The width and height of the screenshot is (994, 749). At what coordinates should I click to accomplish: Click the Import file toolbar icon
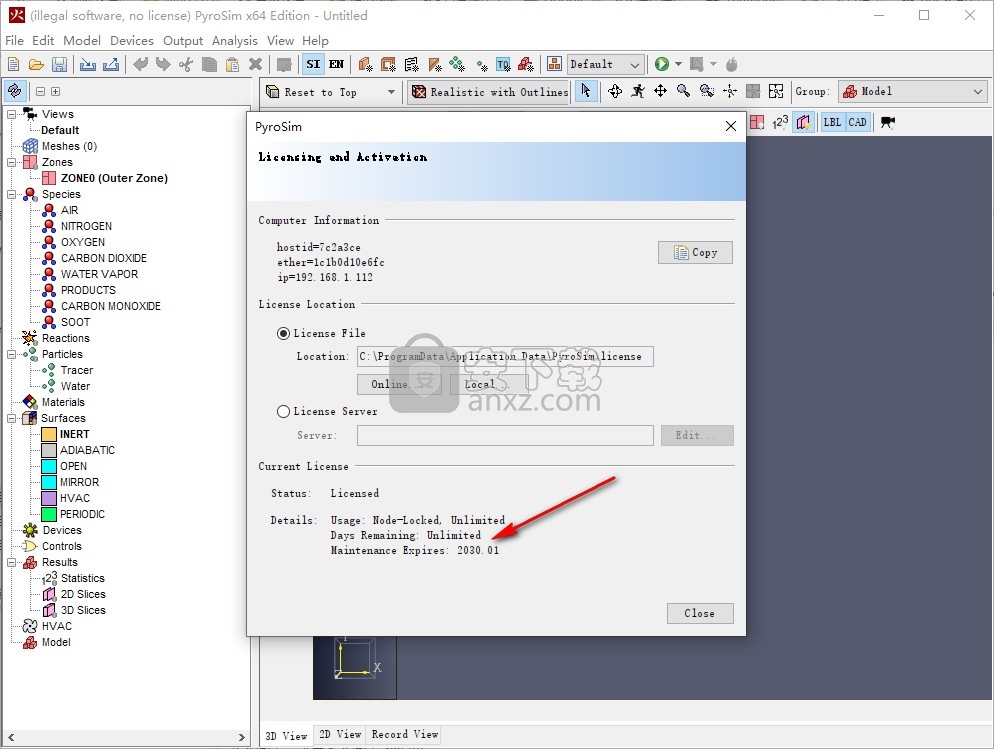click(x=87, y=64)
